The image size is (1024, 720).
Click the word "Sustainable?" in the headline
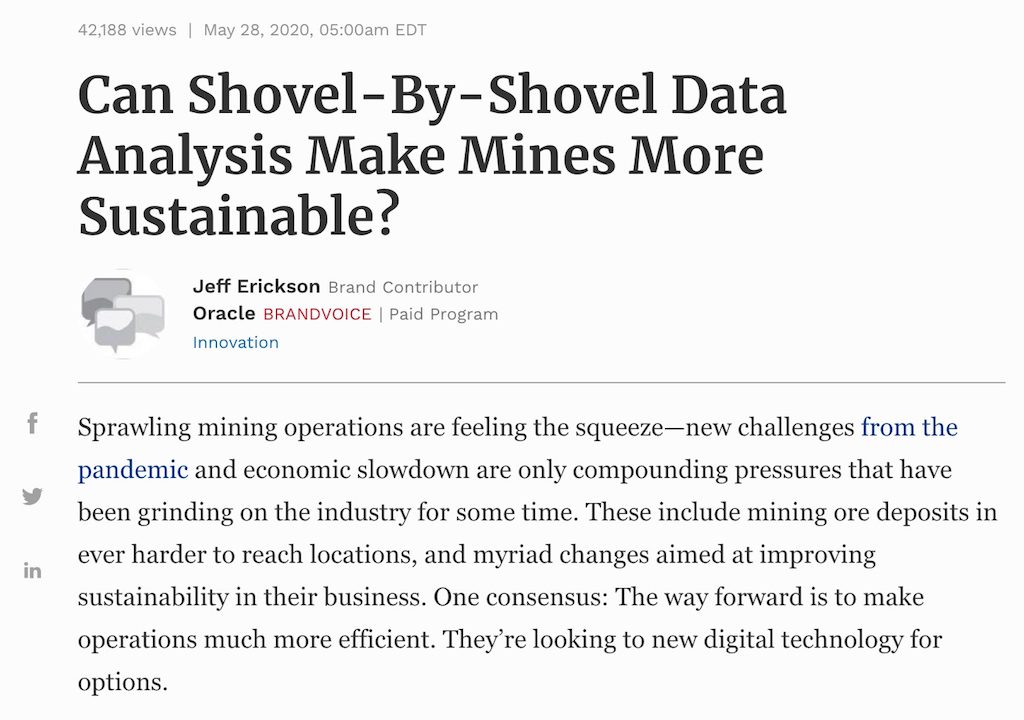238,216
